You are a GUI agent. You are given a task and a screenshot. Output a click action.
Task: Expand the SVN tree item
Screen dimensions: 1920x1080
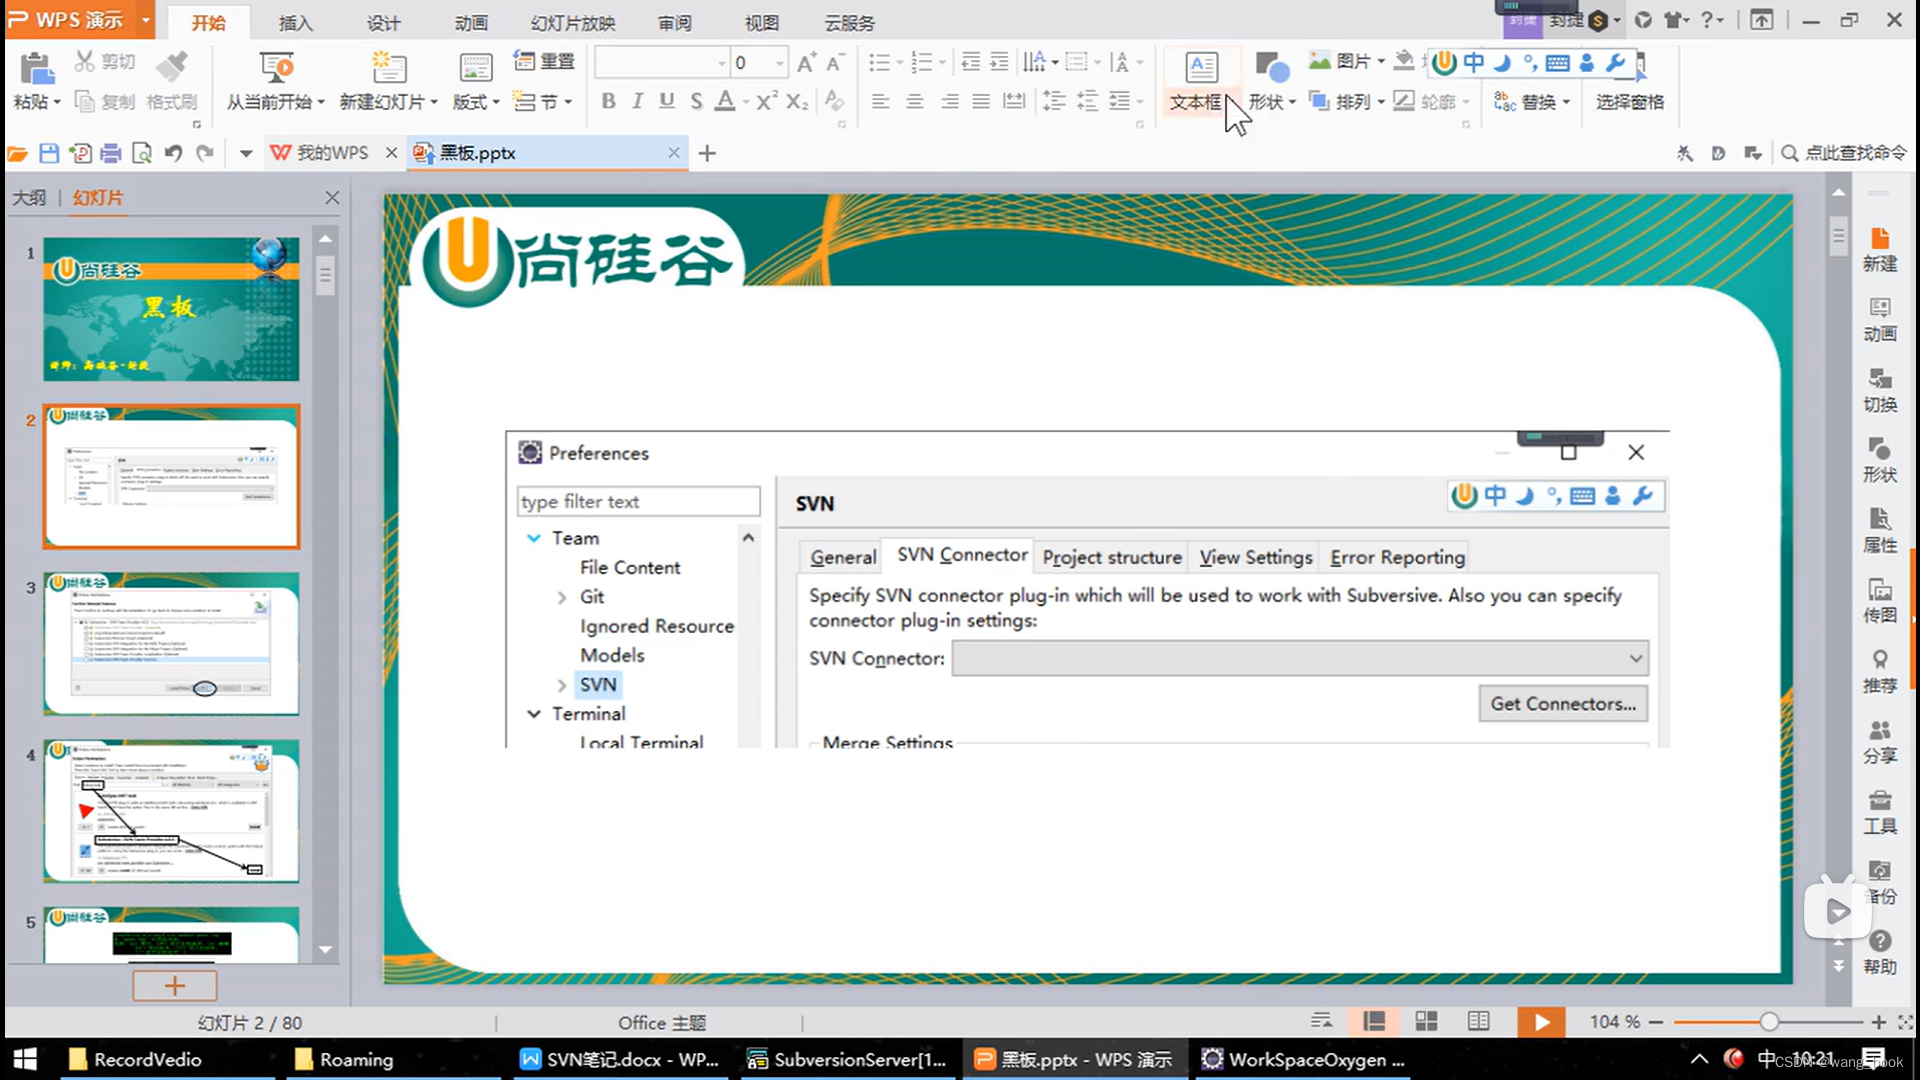[x=562, y=683]
